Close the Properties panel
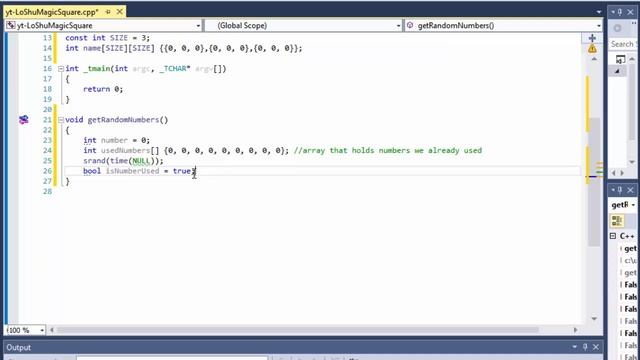Screen dimensions: 640x360 coord(630,190)
